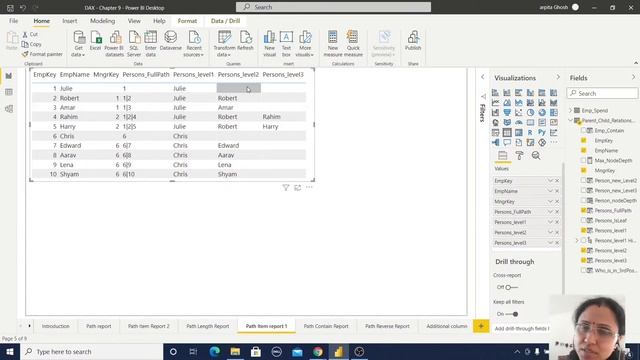Open the Dataverse connector

coord(171,41)
